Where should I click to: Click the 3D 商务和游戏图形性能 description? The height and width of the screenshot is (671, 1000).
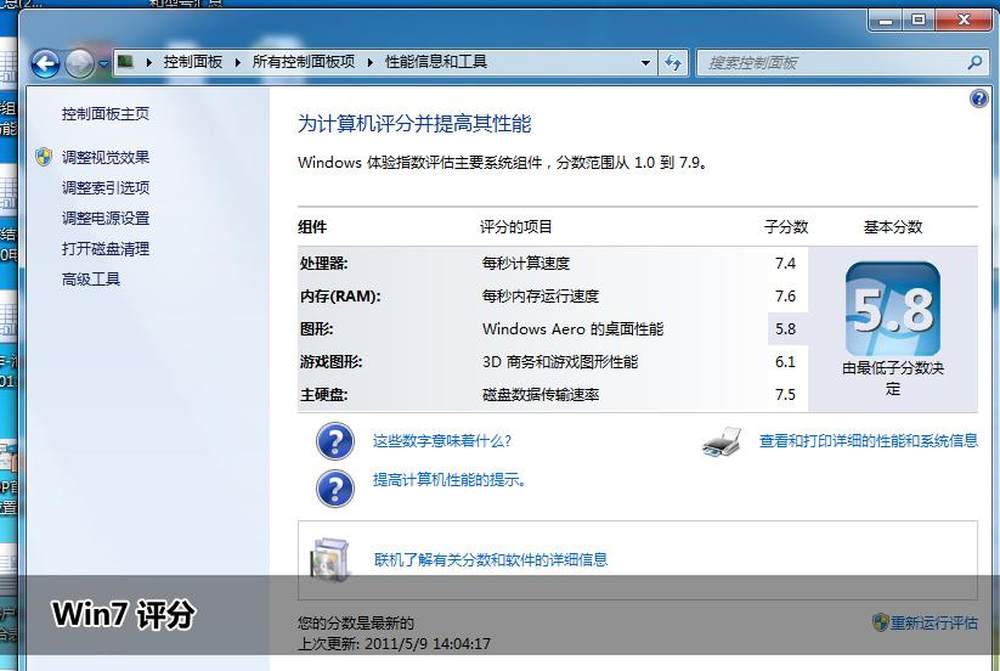(560, 362)
